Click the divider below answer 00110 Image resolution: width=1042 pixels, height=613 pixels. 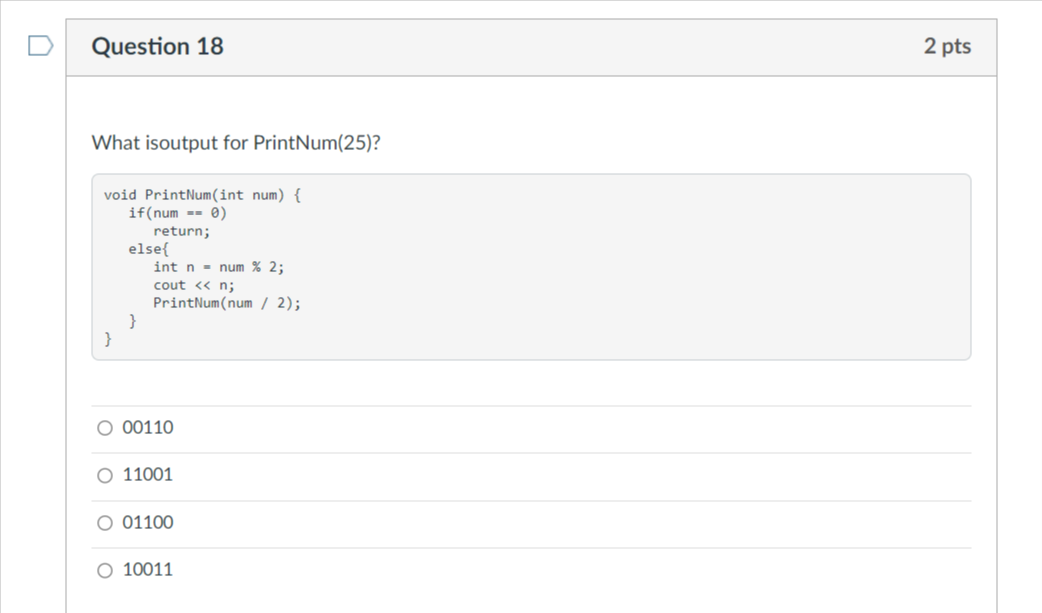[531, 451]
